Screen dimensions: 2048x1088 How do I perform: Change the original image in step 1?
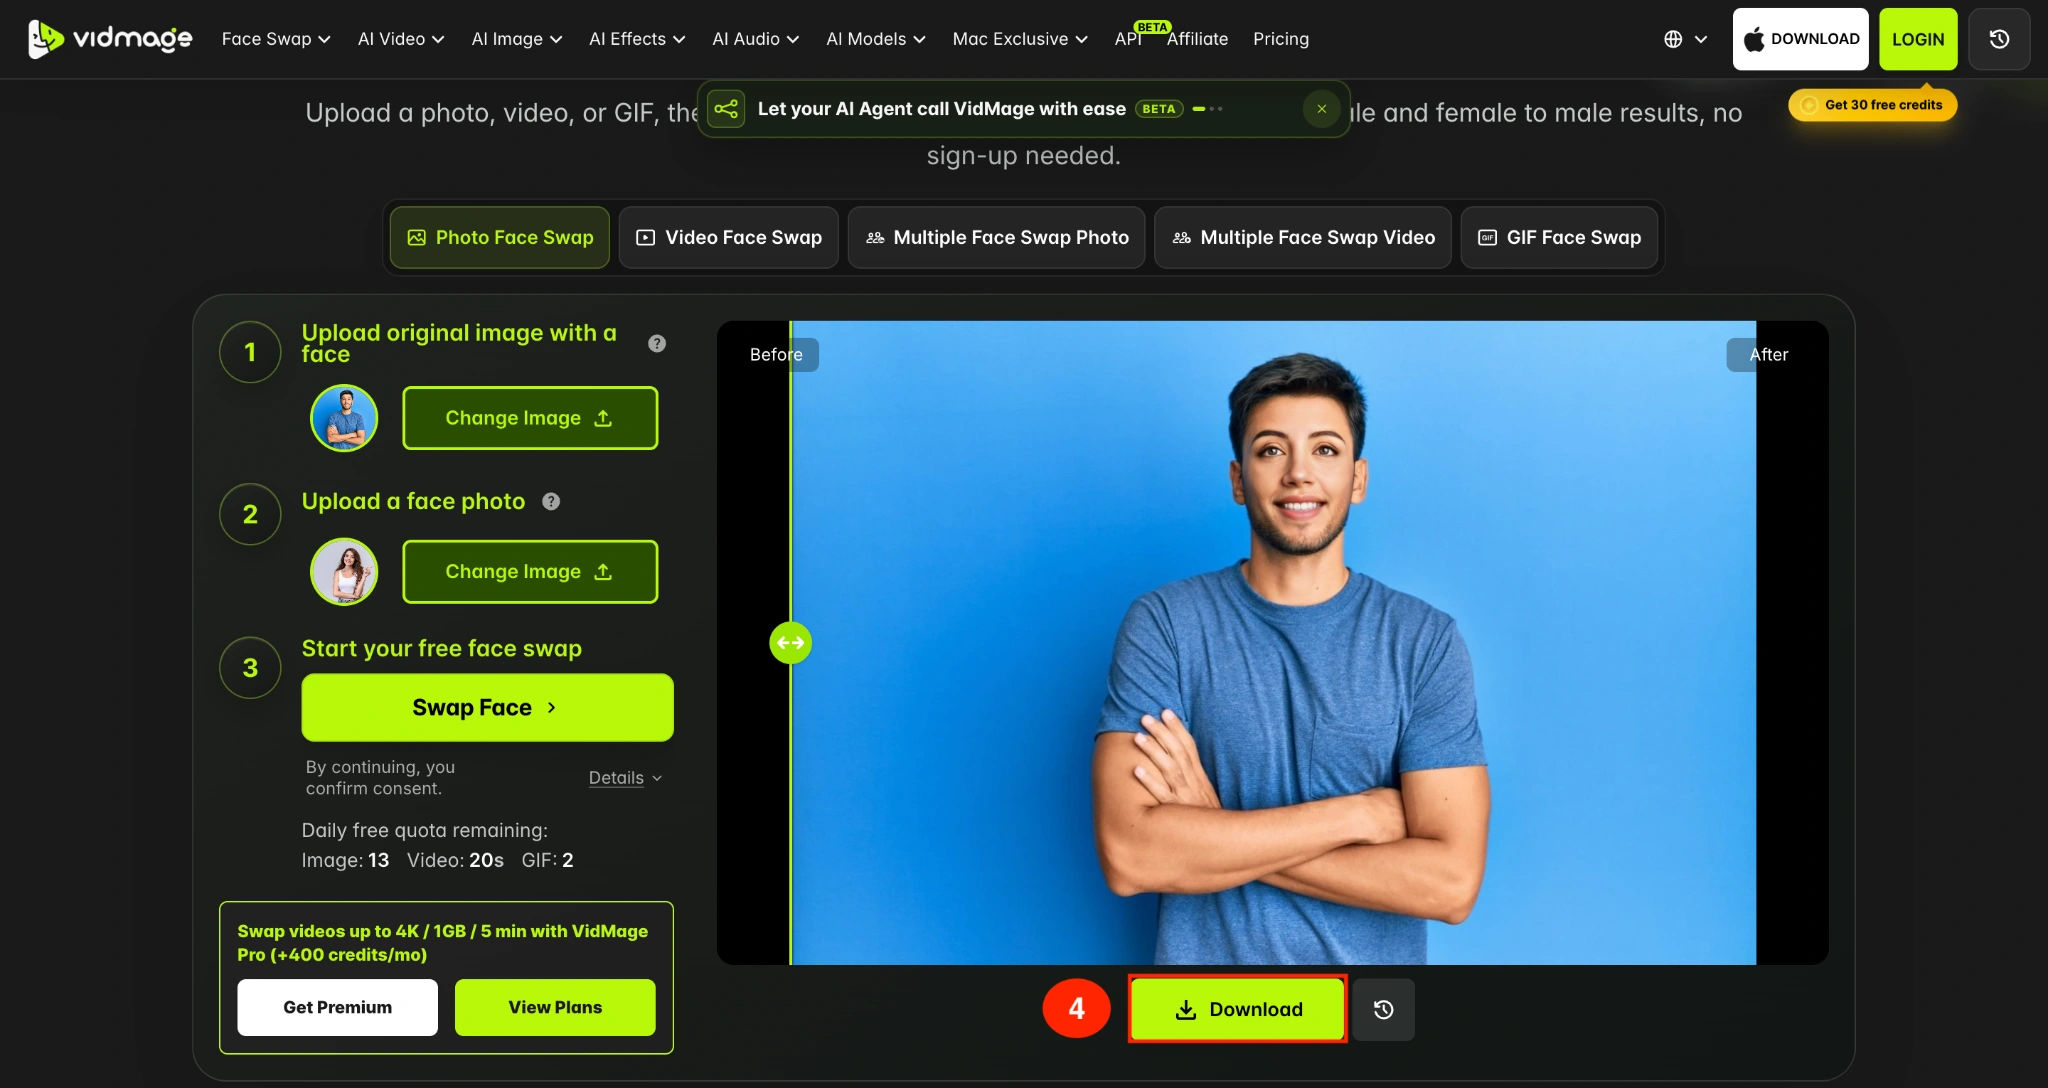click(530, 418)
